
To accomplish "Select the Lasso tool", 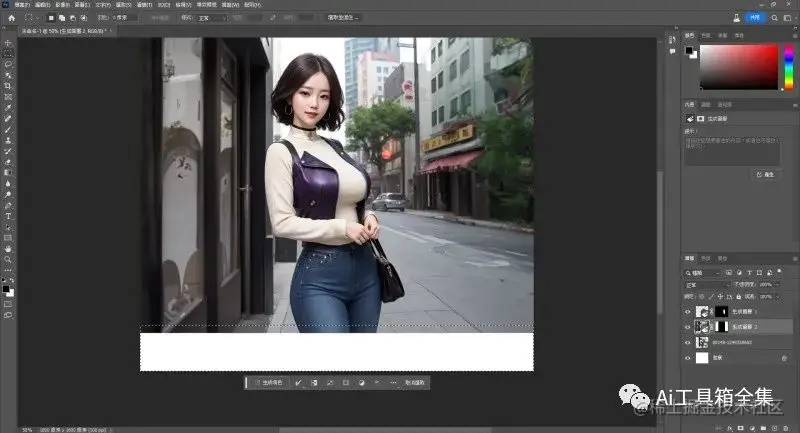I will [8, 65].
